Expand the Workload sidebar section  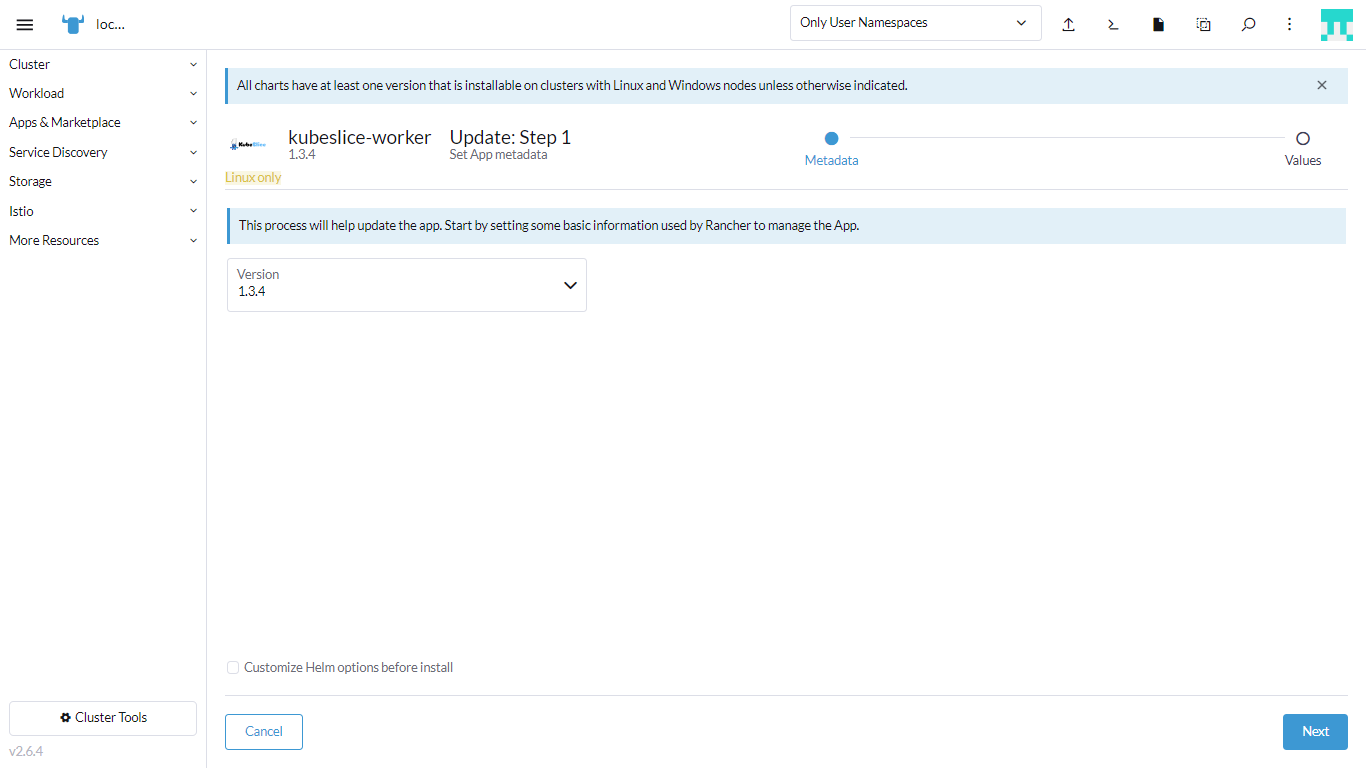(x=103, y=93)
